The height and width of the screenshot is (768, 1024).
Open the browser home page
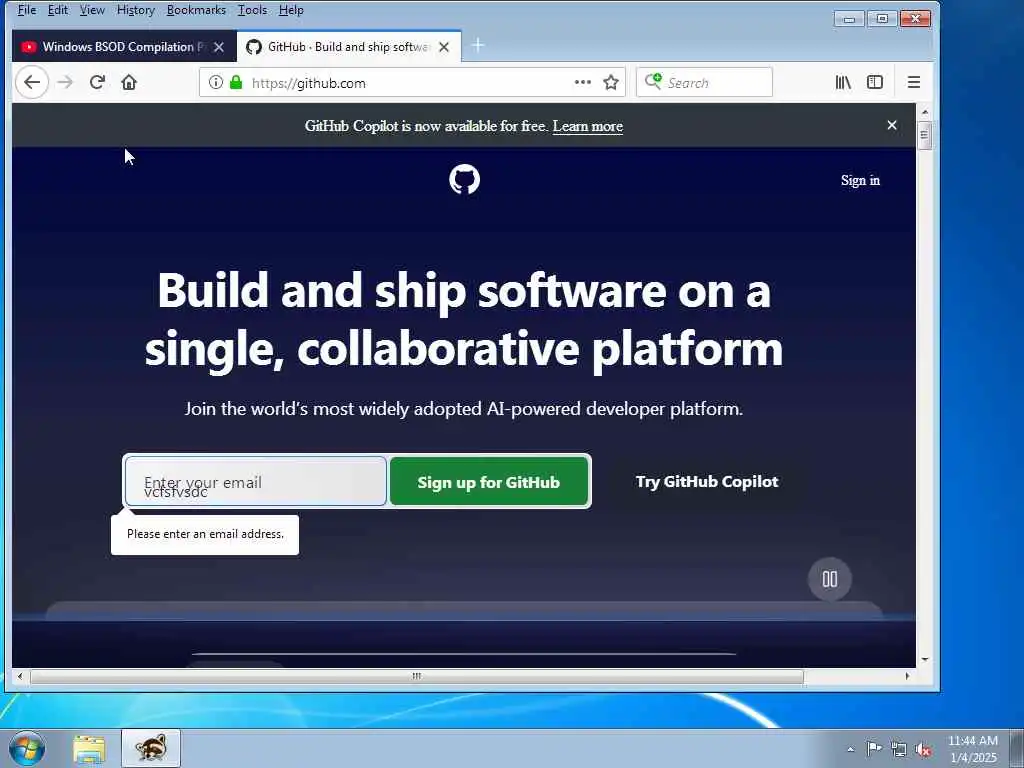point(129,82)
